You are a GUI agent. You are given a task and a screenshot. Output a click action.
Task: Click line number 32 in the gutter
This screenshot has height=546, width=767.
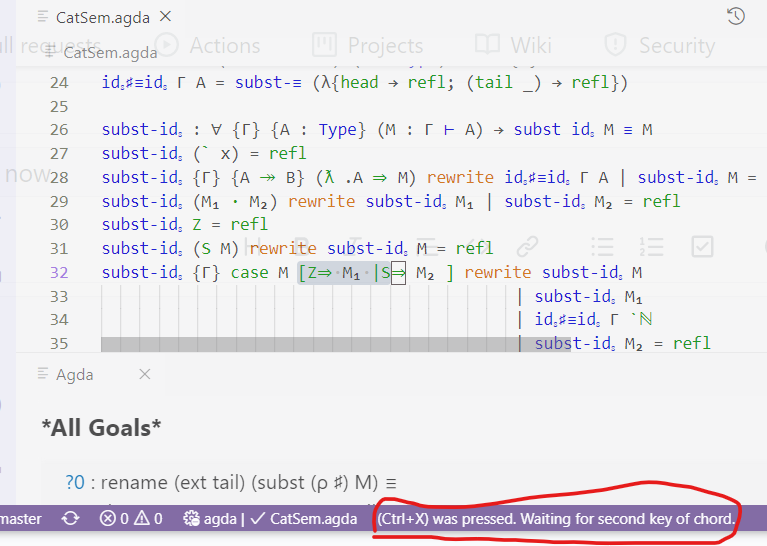pos(59,273)
